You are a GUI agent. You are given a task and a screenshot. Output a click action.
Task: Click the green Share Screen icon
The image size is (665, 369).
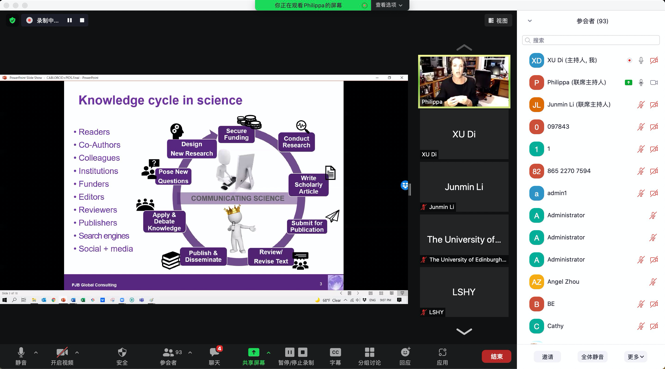[x=253, y=352]
